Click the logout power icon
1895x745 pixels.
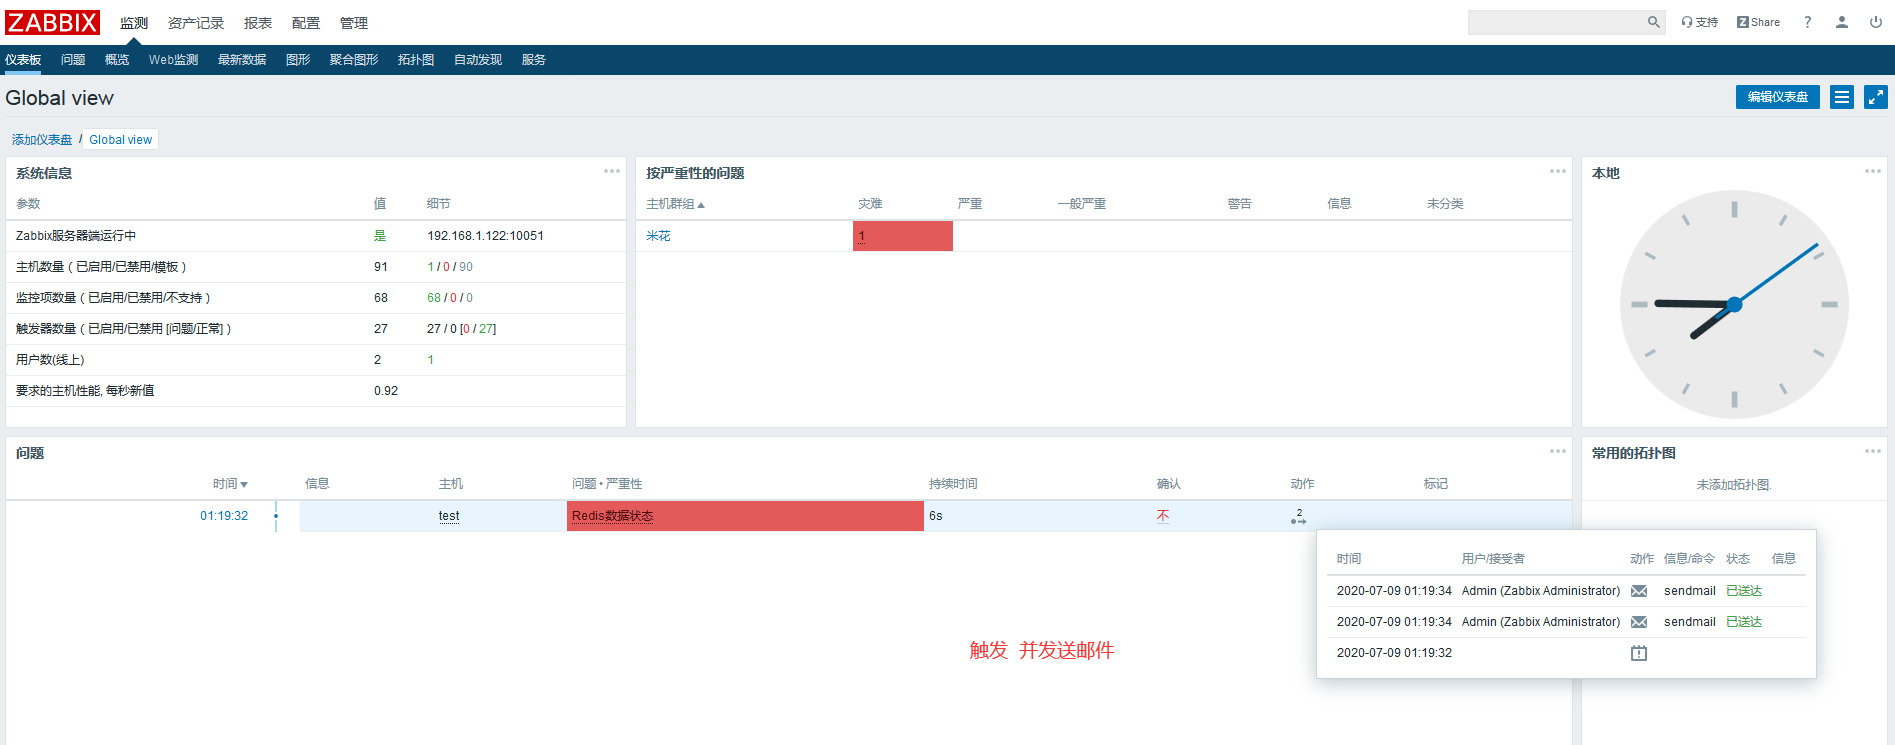1875,22
